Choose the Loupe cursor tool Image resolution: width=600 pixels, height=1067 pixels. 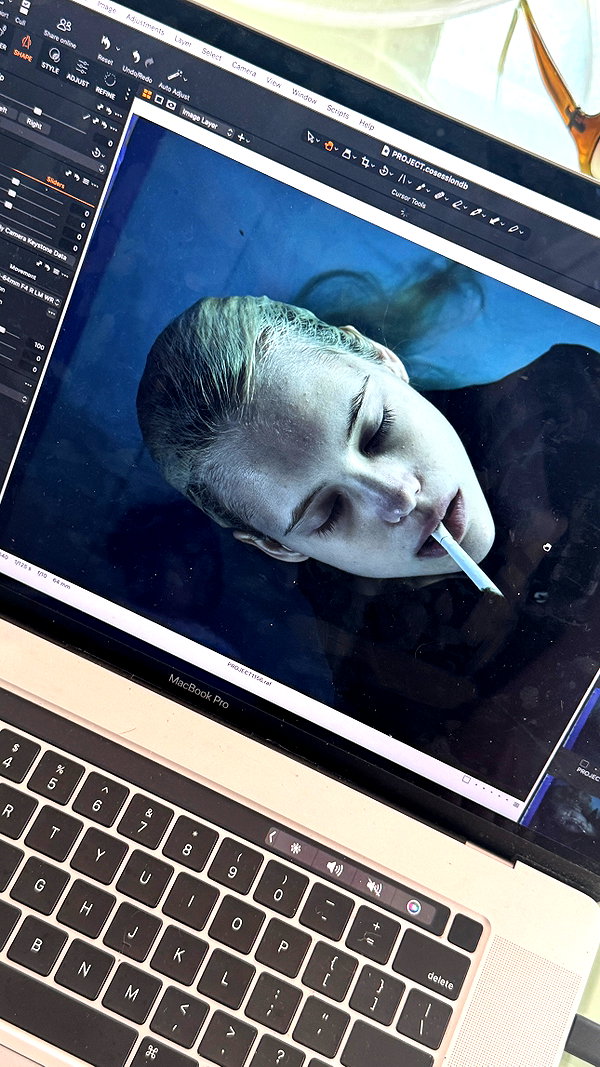346,153
